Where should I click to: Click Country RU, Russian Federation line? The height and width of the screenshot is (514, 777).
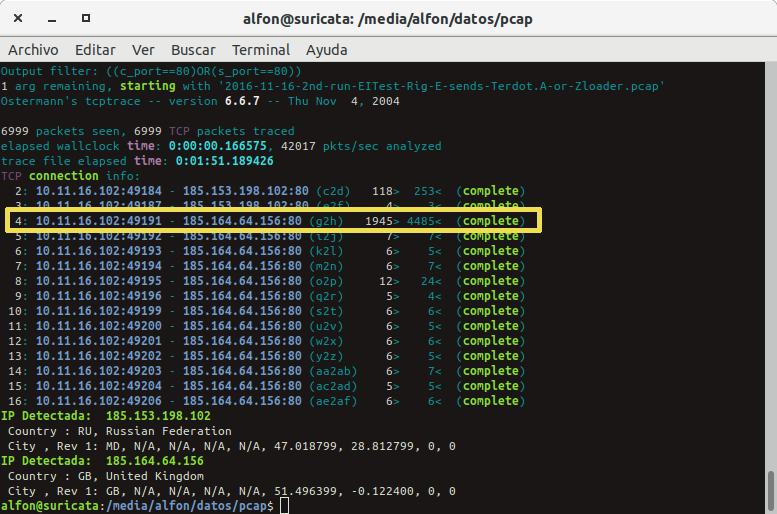[120, 431]
